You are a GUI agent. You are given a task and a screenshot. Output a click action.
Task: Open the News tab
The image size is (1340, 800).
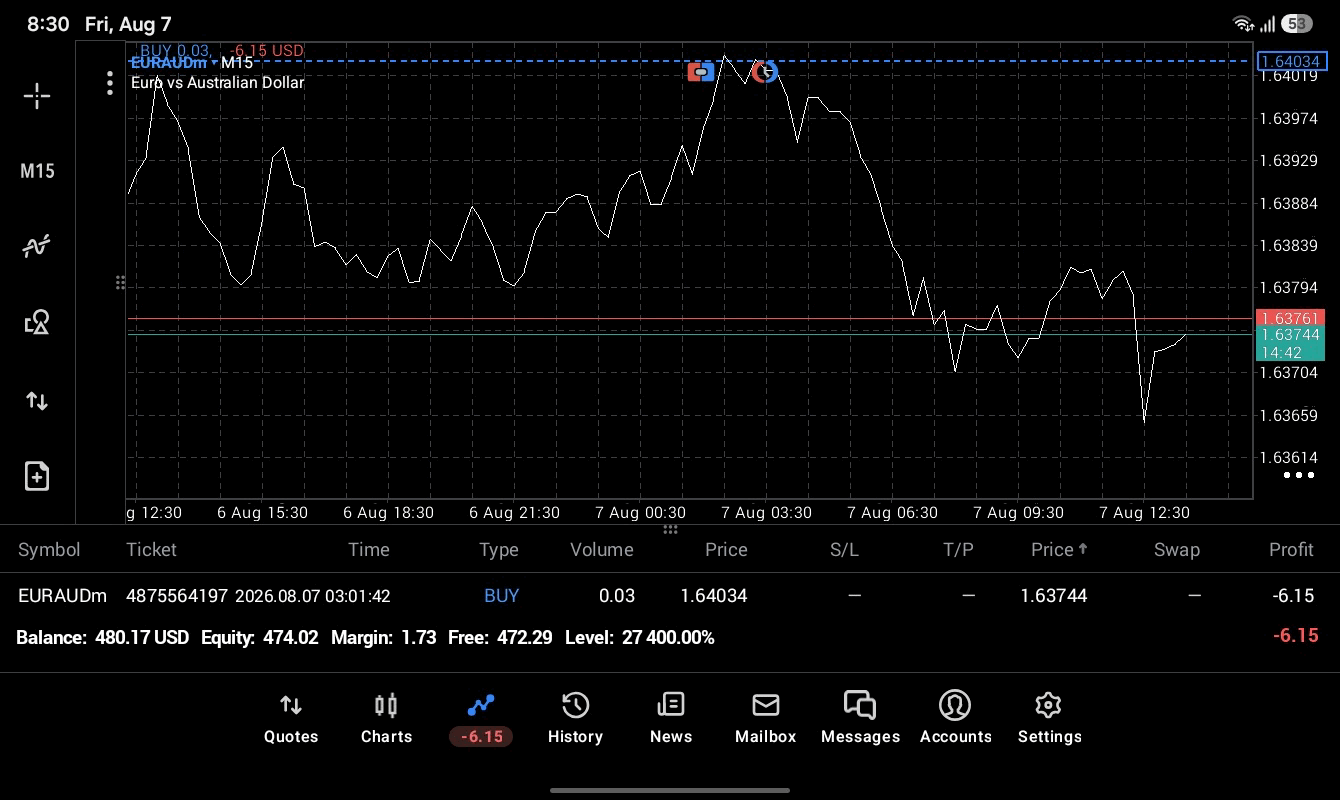671,720
